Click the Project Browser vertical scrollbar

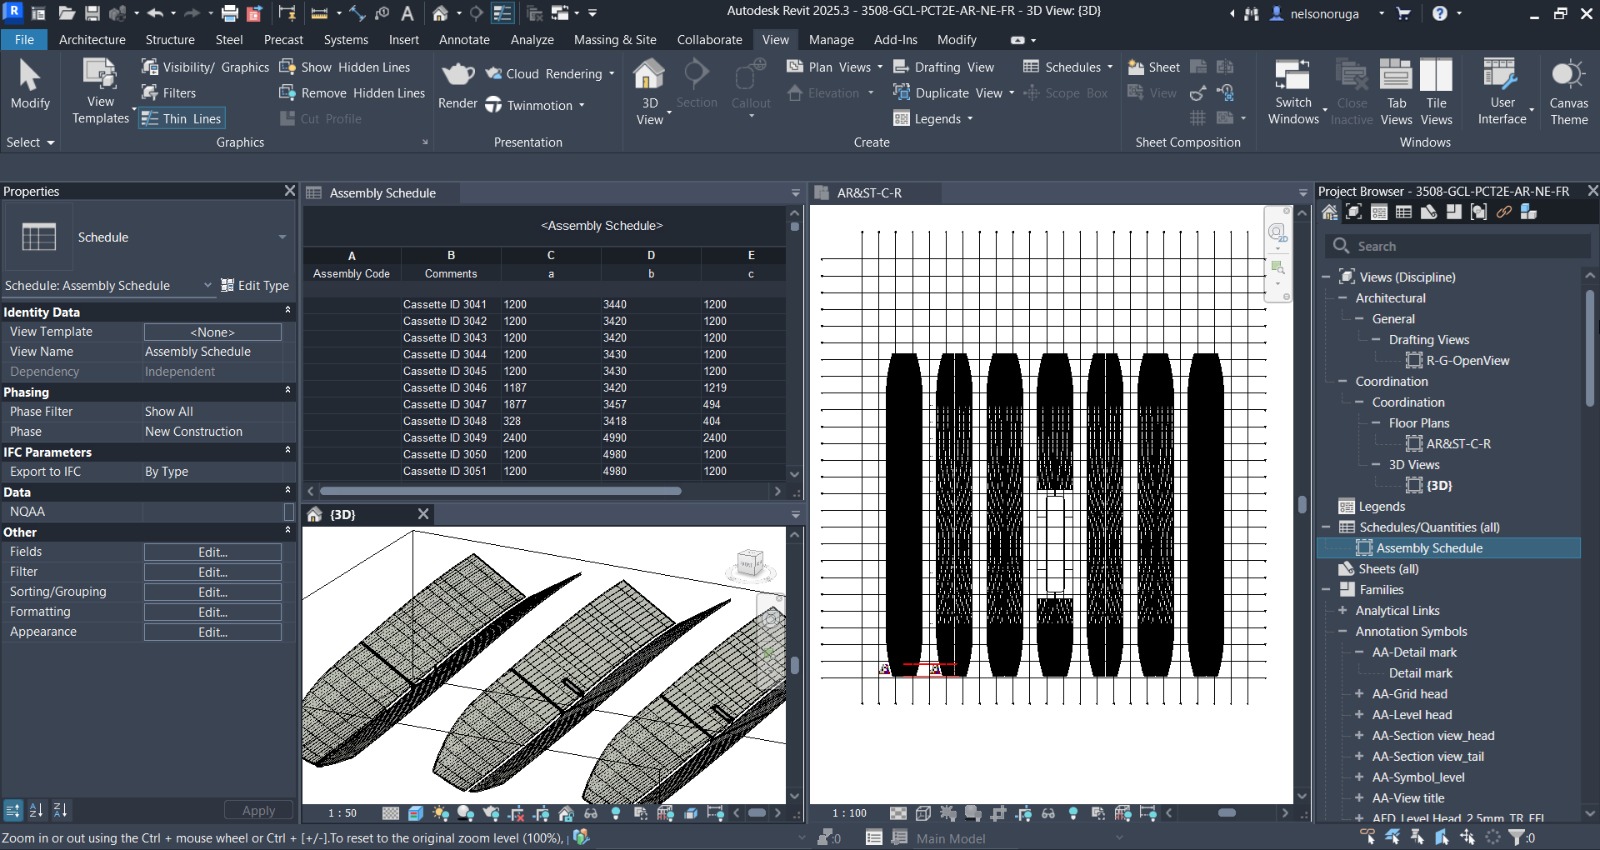pos(1590,348)
